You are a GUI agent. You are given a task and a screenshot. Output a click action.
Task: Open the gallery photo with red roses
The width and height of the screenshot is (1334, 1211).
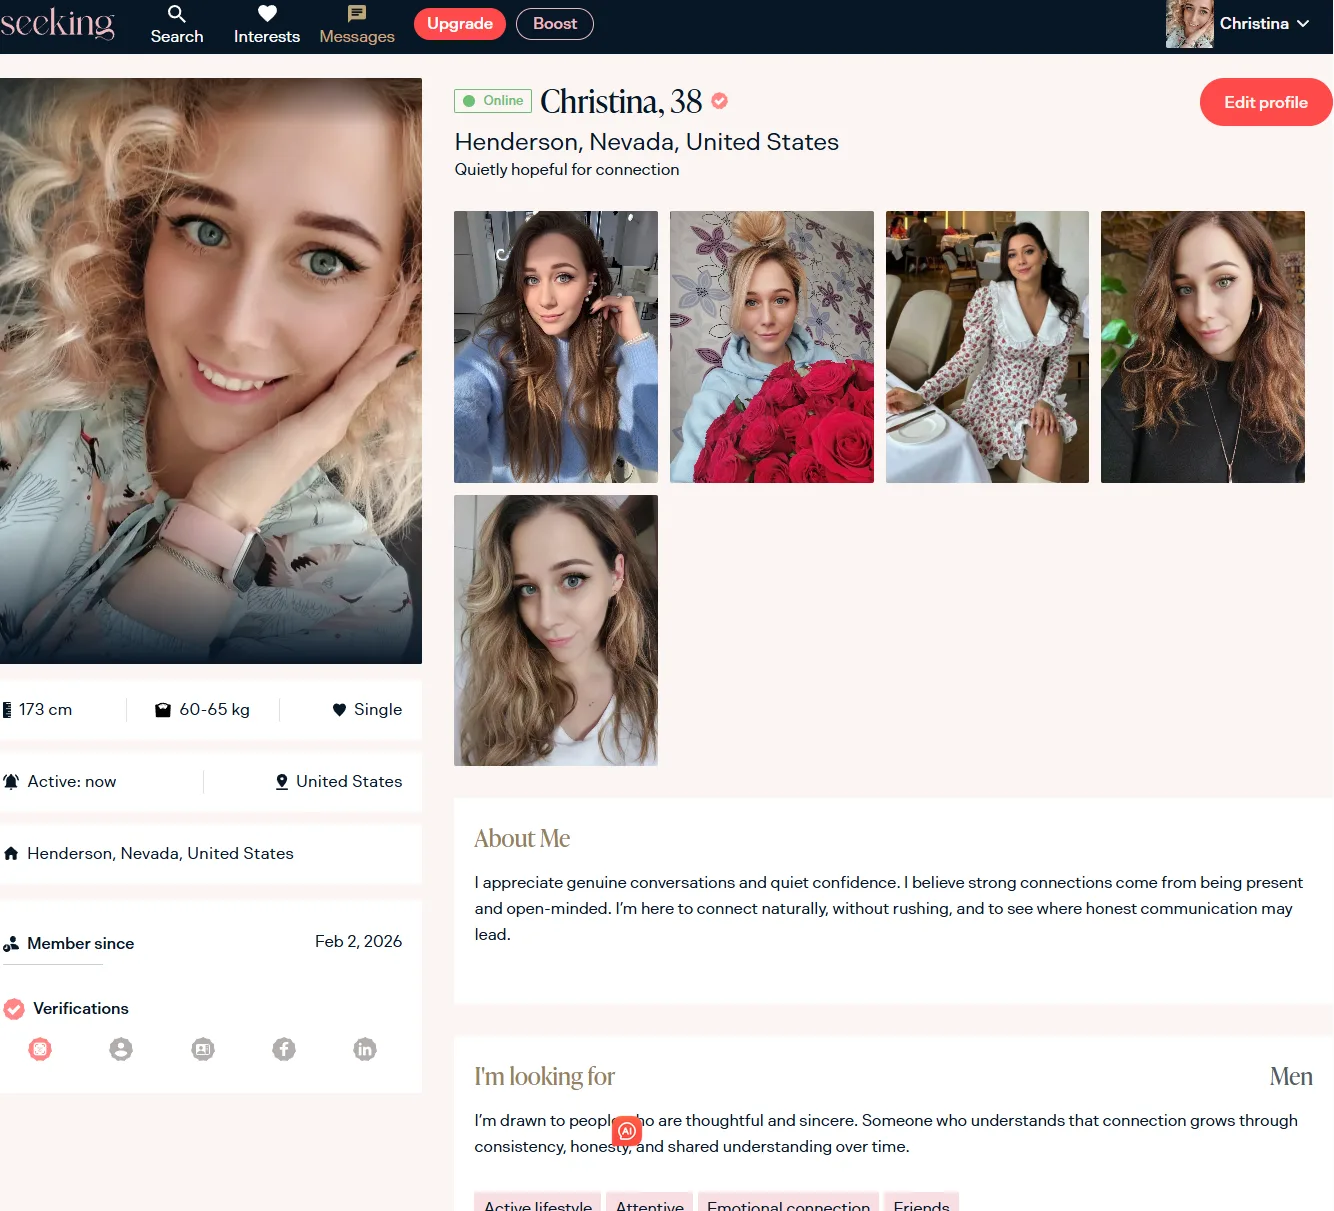pyautogui.click(x=771, y=347)
